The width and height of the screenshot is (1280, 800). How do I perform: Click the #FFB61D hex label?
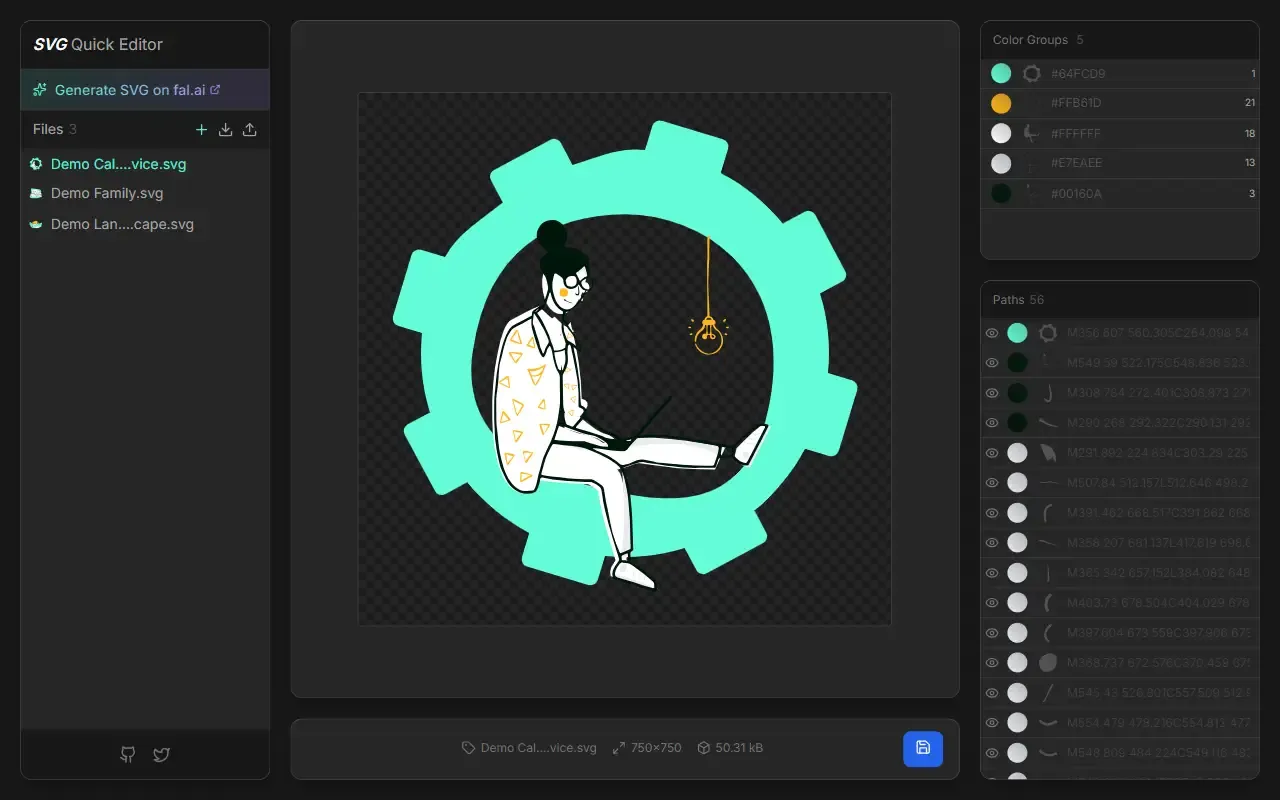(1076, 103)
